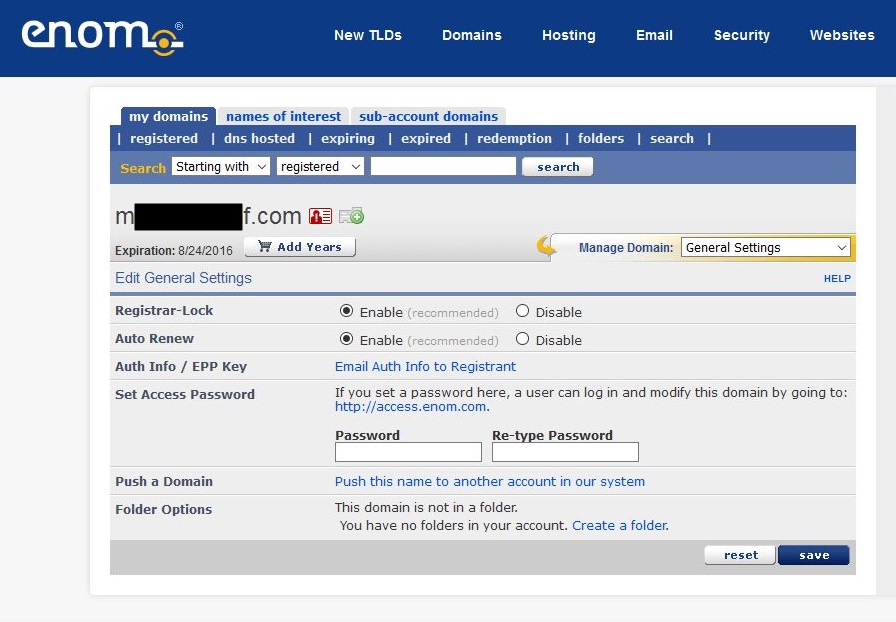
Task: Go to folders sub-tab
Action: click(x=601, y=139)
